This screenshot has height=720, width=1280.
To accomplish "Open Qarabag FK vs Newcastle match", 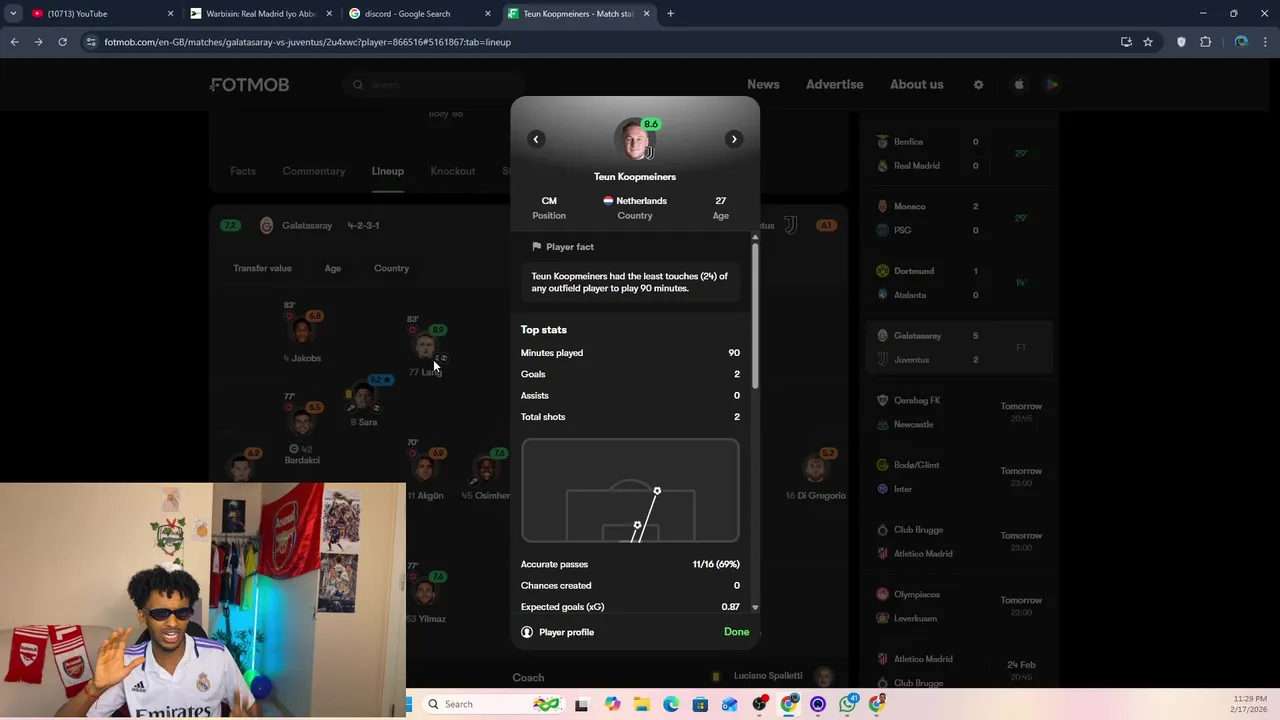I will point(960,412).
